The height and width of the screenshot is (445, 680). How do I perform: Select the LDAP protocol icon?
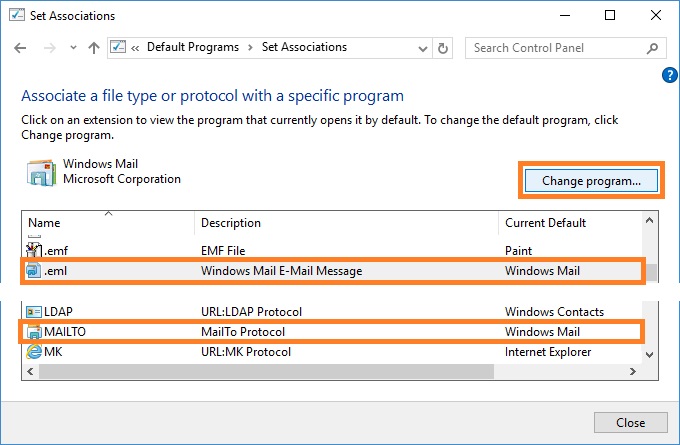[x=34, y=312]
